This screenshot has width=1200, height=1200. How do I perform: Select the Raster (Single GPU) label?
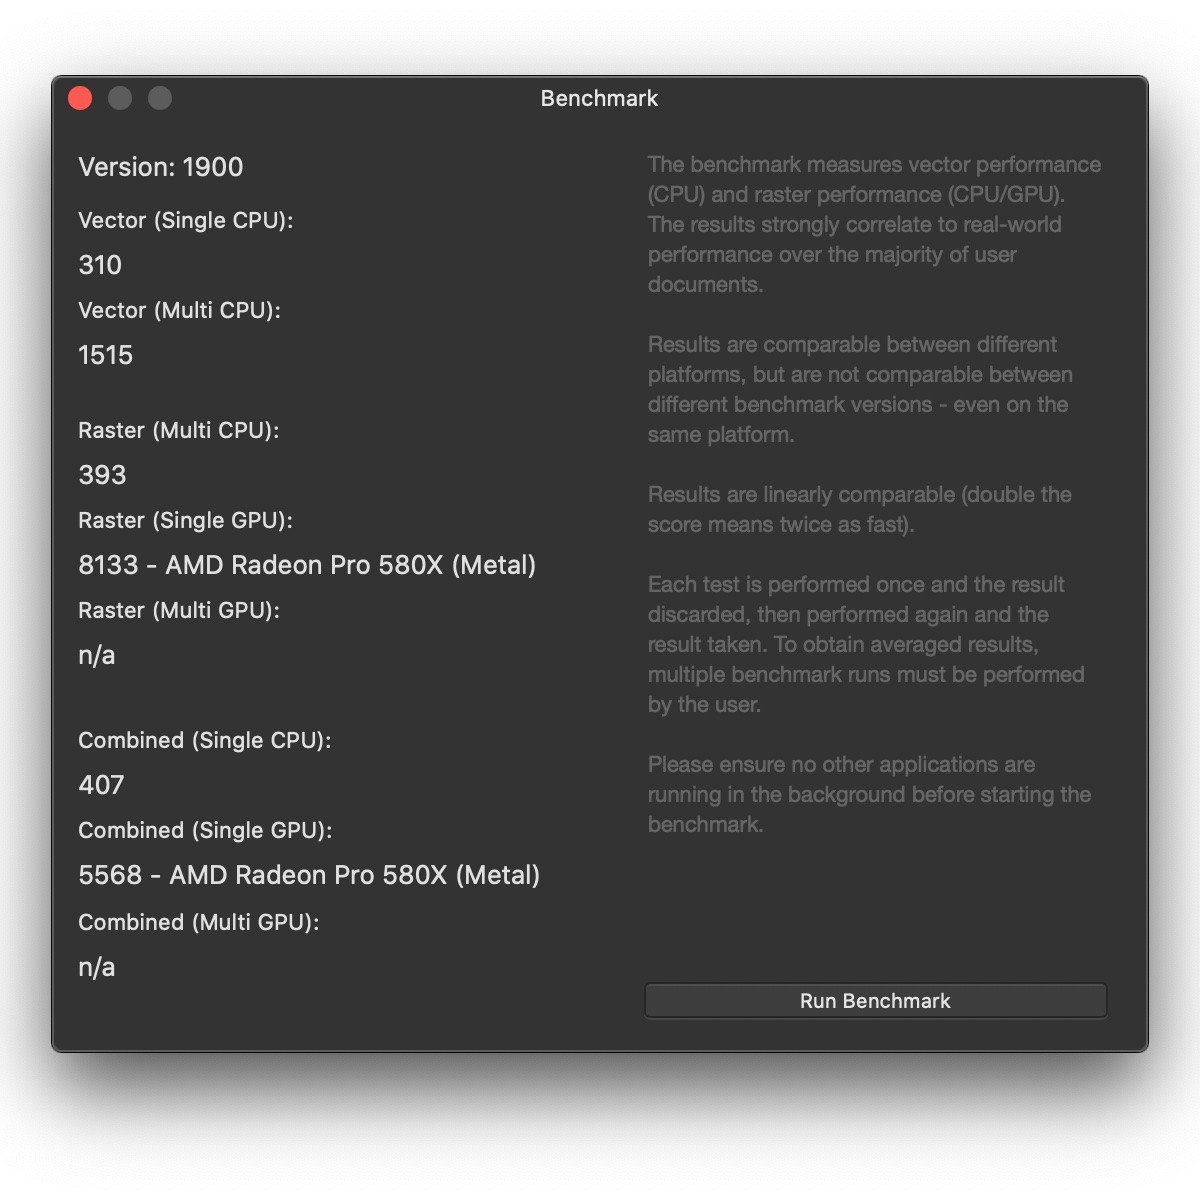[186, 521]
